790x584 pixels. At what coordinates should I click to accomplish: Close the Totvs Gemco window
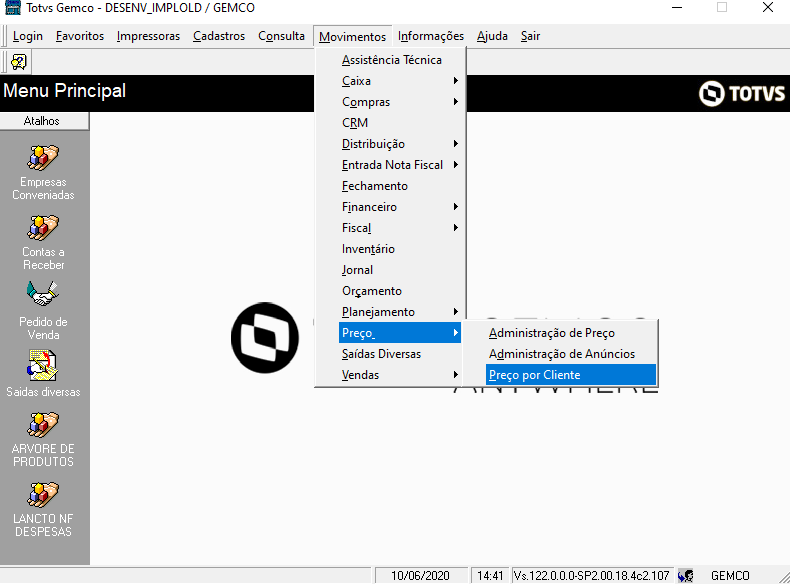767,8
